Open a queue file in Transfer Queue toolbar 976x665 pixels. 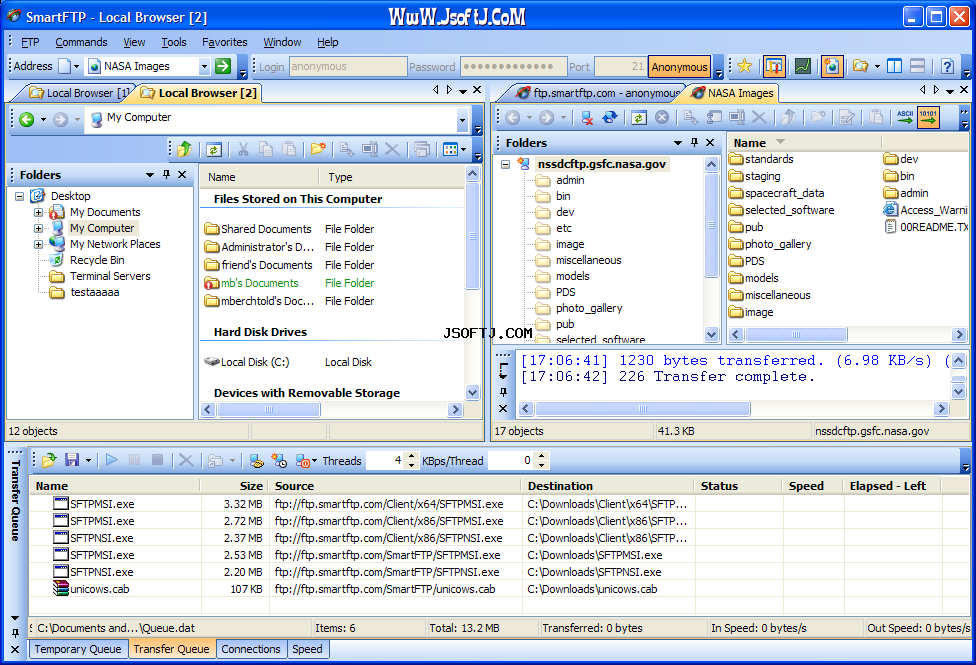(x=49, y=460)
